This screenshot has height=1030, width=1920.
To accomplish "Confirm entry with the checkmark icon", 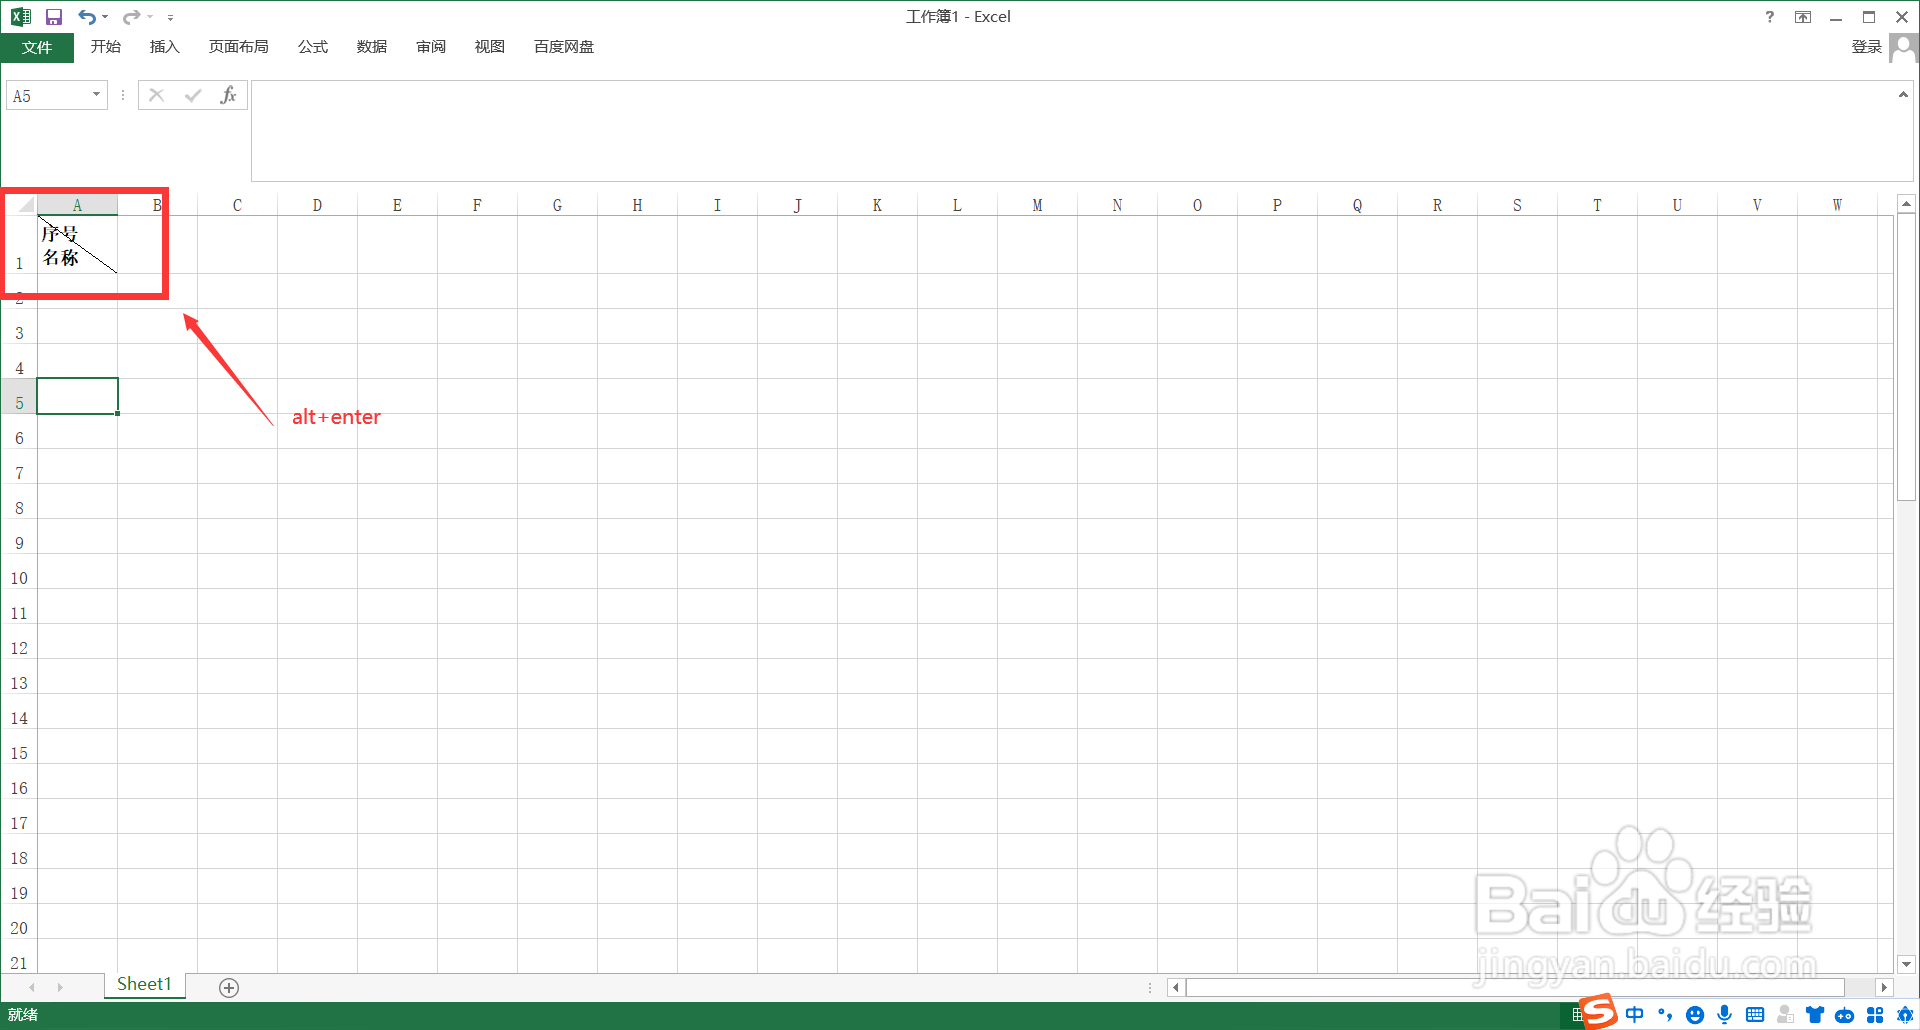I will pyautogui.click(x=193, y=95).
